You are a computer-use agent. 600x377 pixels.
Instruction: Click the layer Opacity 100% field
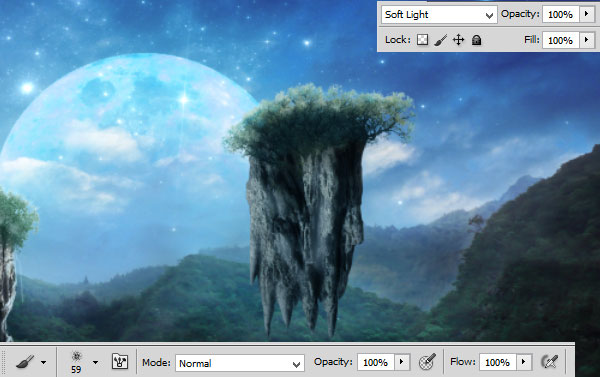561,15
